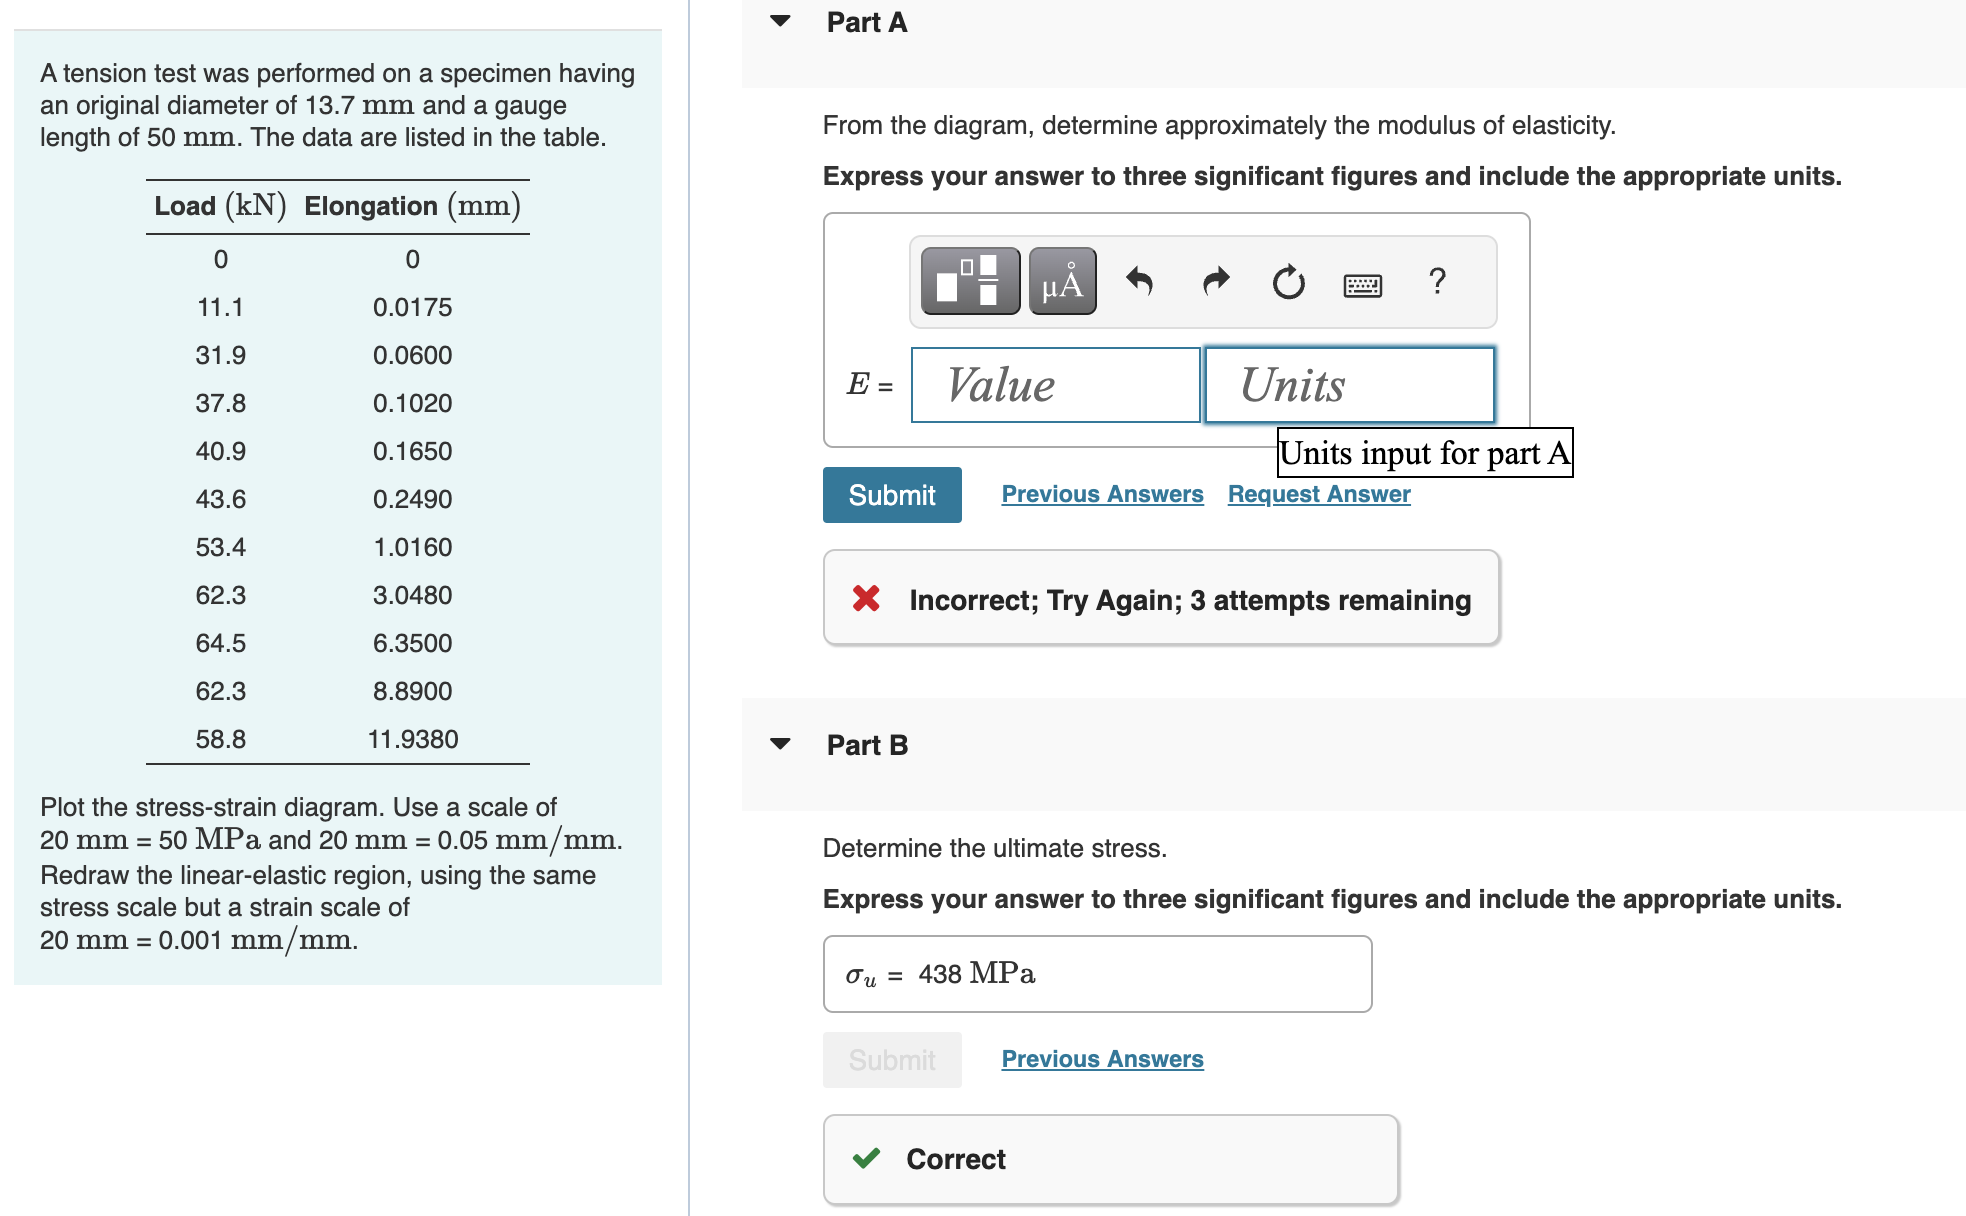
Task: Collapse the Part B section
Action: [781, 744]
